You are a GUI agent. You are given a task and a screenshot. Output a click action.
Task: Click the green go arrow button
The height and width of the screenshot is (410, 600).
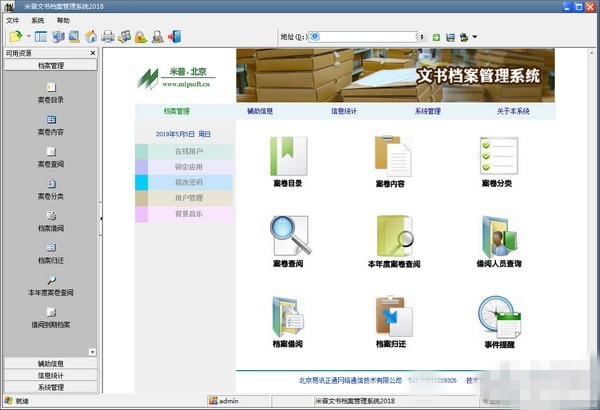point(436,37)
